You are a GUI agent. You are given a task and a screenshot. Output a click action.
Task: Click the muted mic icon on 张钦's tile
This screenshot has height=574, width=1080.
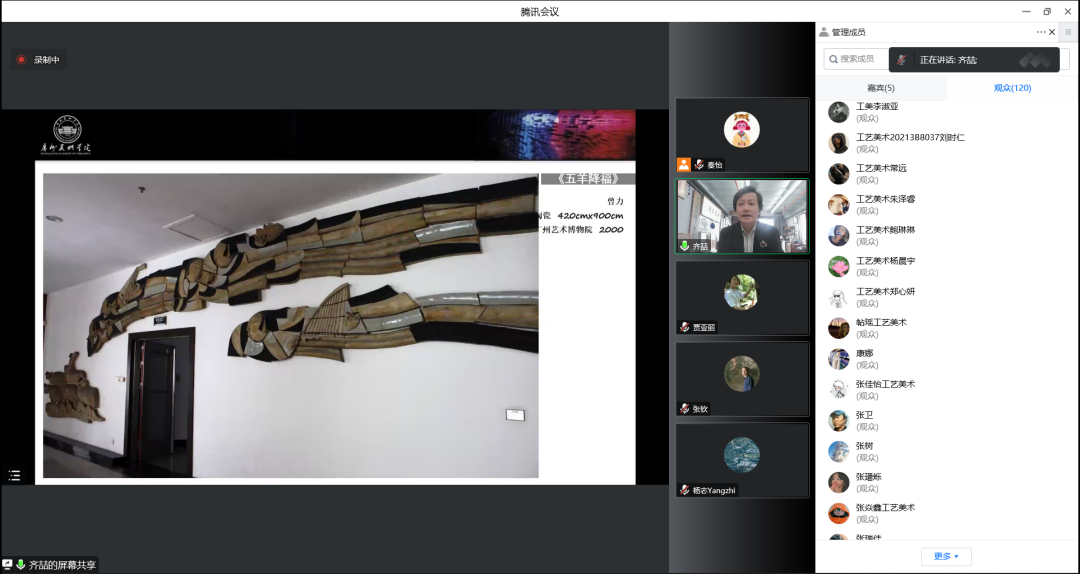[684, 409]
